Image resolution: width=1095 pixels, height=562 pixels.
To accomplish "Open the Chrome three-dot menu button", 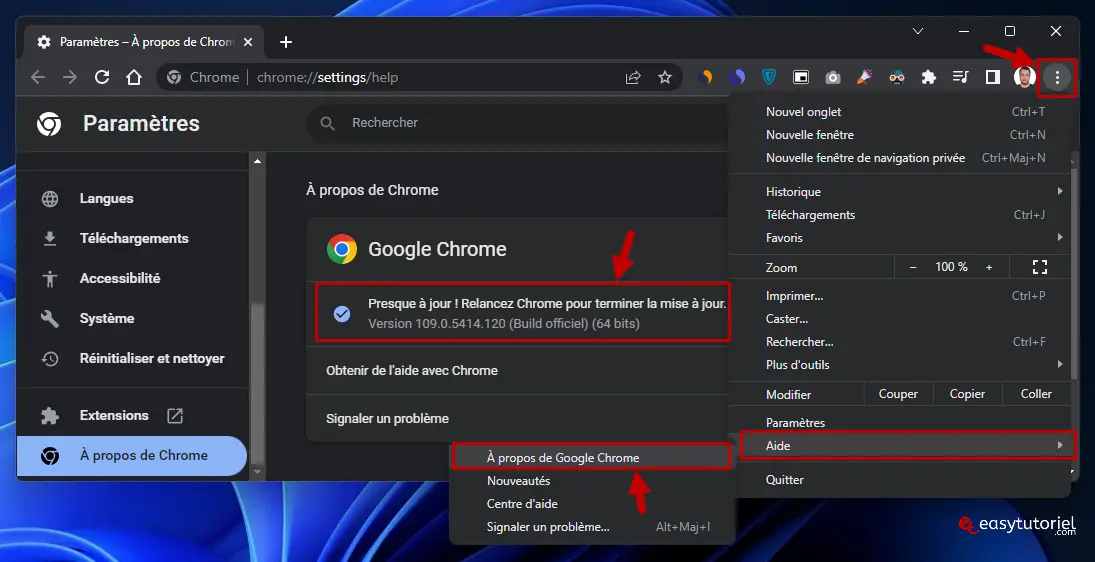I will point(1057,77).
